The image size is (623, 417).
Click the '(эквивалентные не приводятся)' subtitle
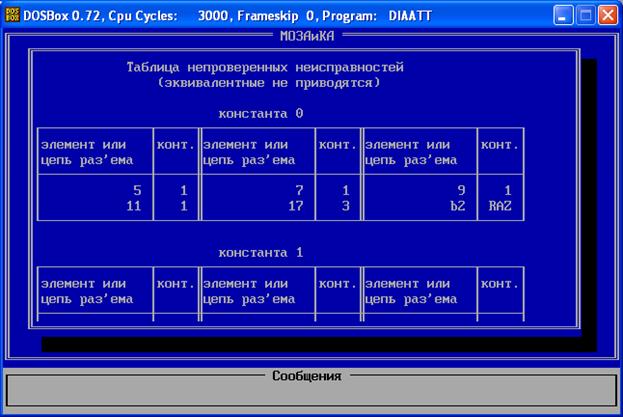point(268,82)
